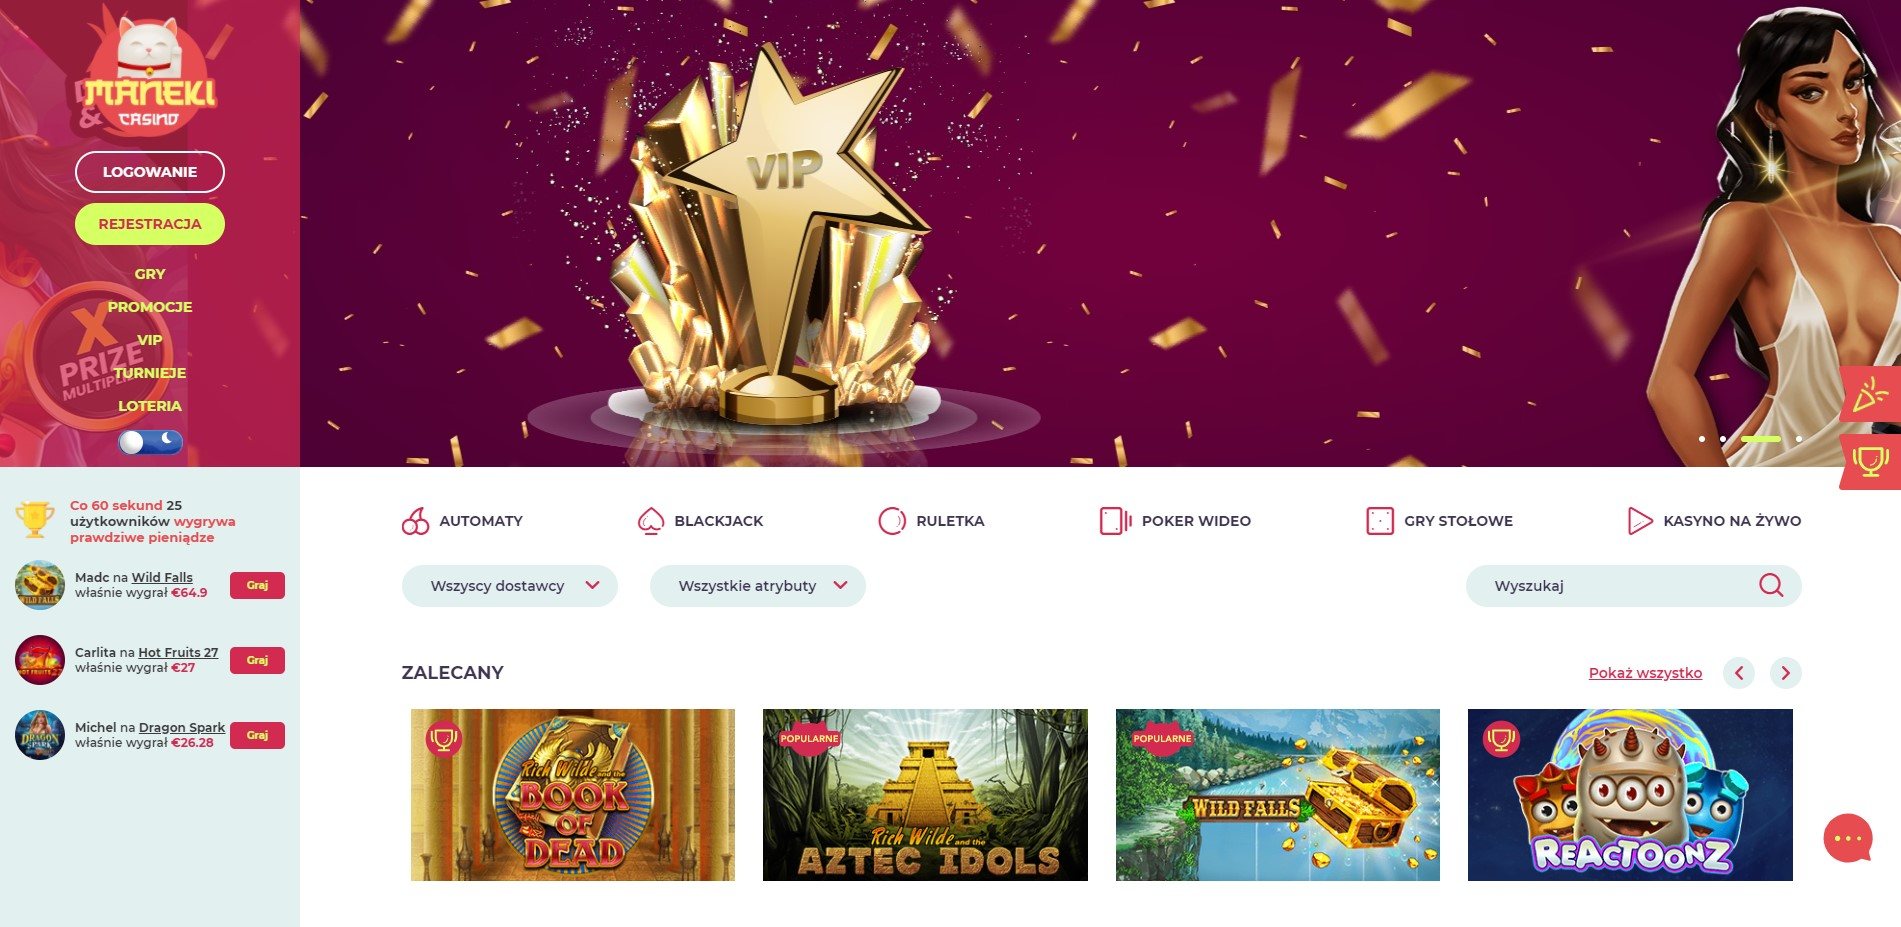The height and width of the screenshot is (927, 1901).
Task: Open the Turnieje menu item
Action: tap(150, 373)
